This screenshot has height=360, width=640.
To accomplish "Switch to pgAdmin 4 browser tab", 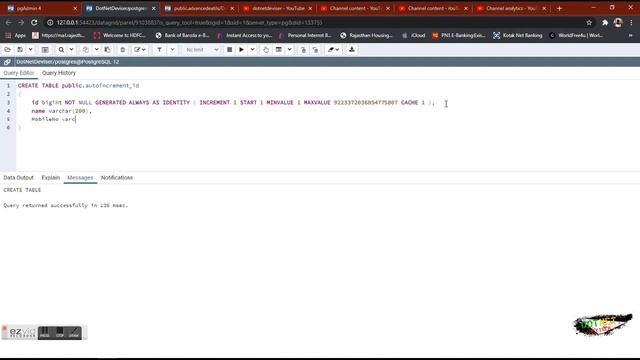I will click(x=41, y=8).
